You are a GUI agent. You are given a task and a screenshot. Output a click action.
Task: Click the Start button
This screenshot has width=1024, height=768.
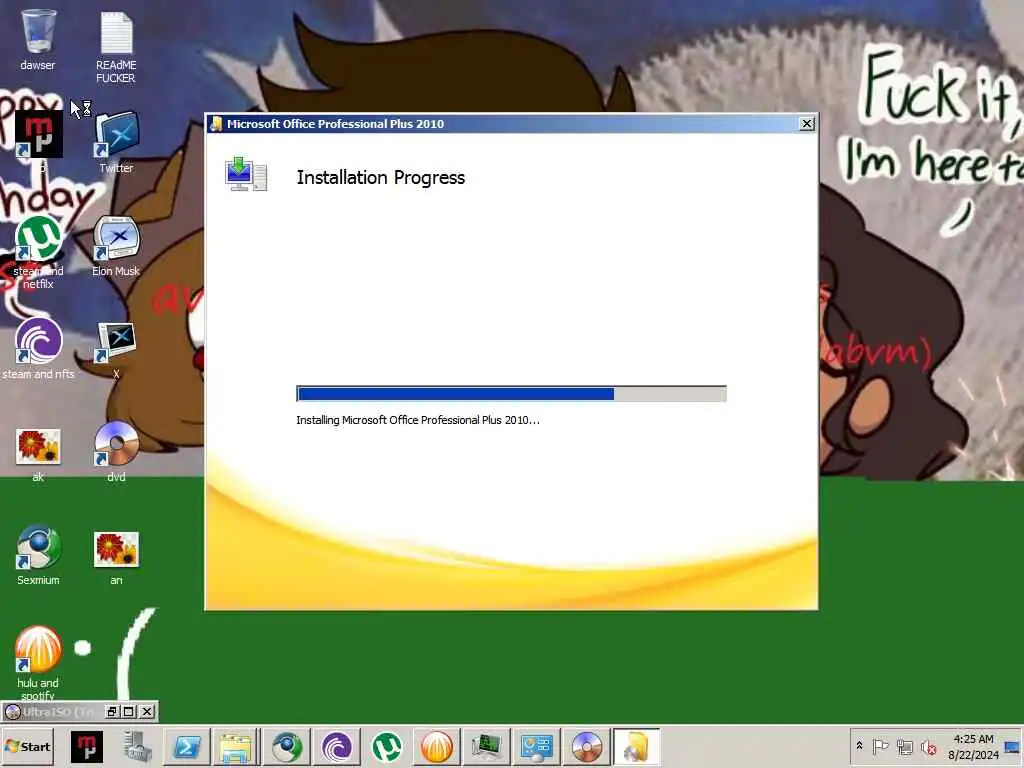pyautogui.click(x=28, y=746)
